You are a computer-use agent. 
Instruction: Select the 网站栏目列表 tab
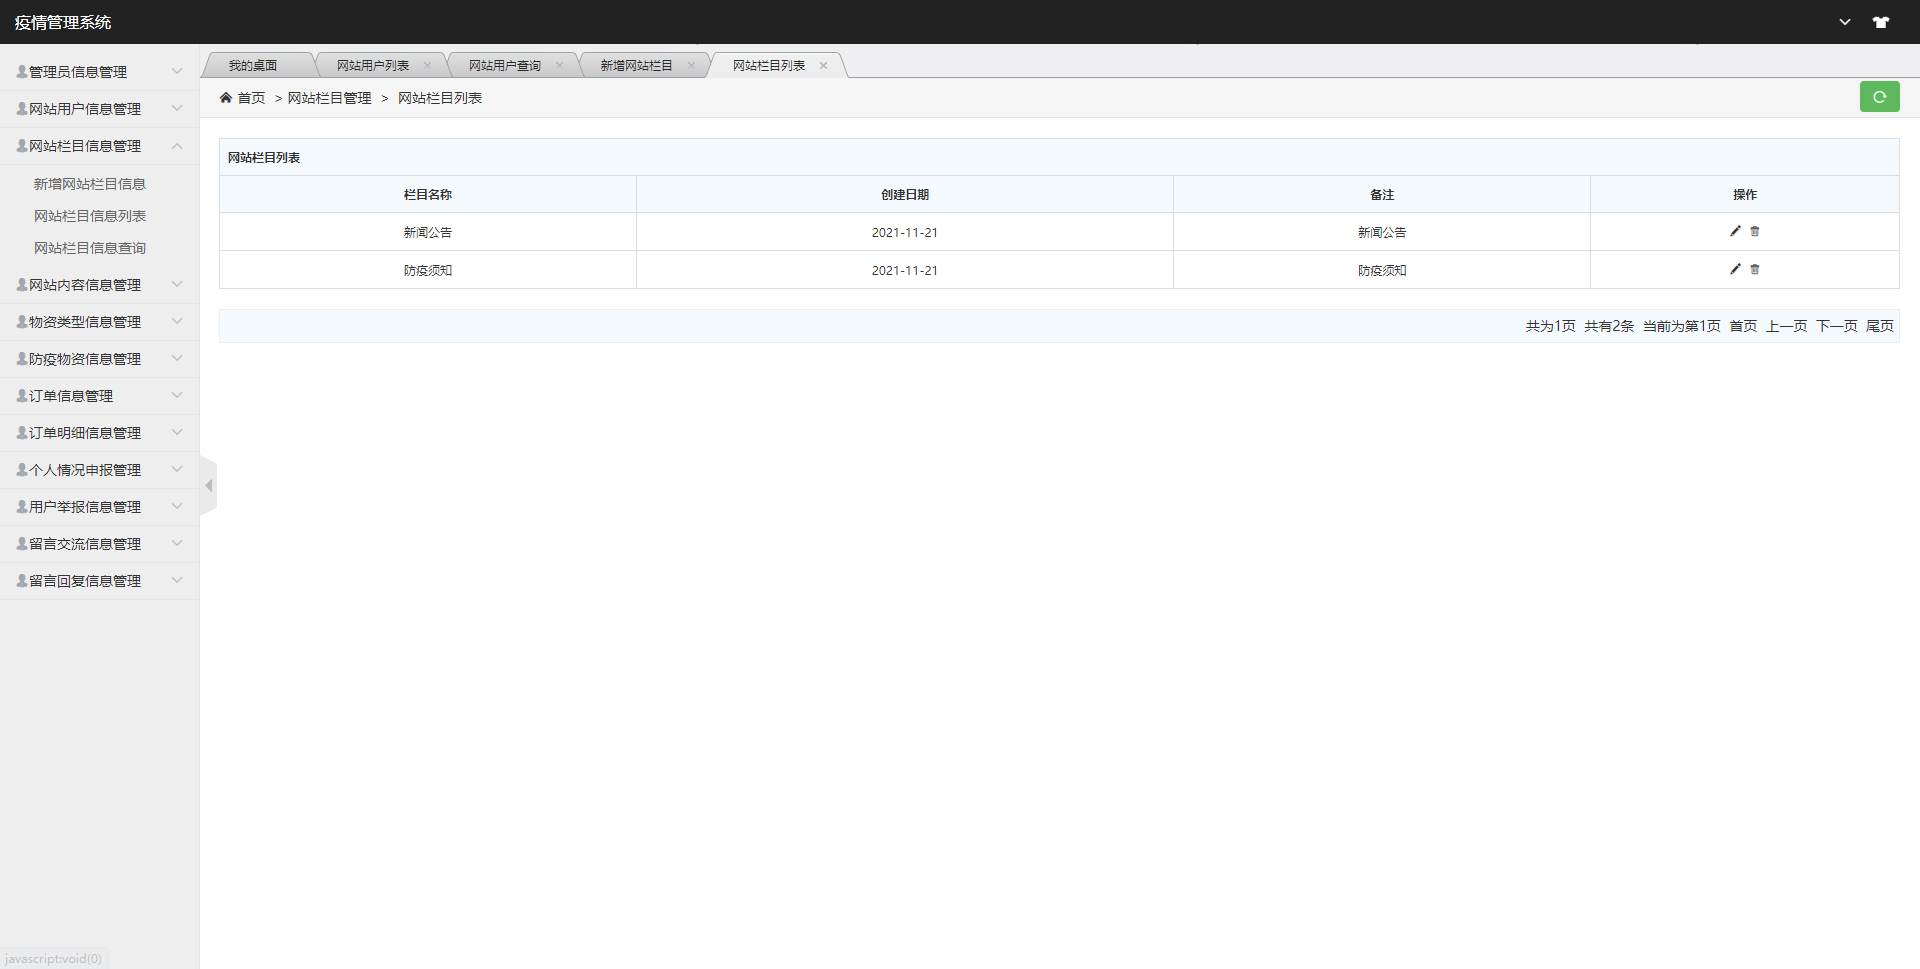click(769, 66)
